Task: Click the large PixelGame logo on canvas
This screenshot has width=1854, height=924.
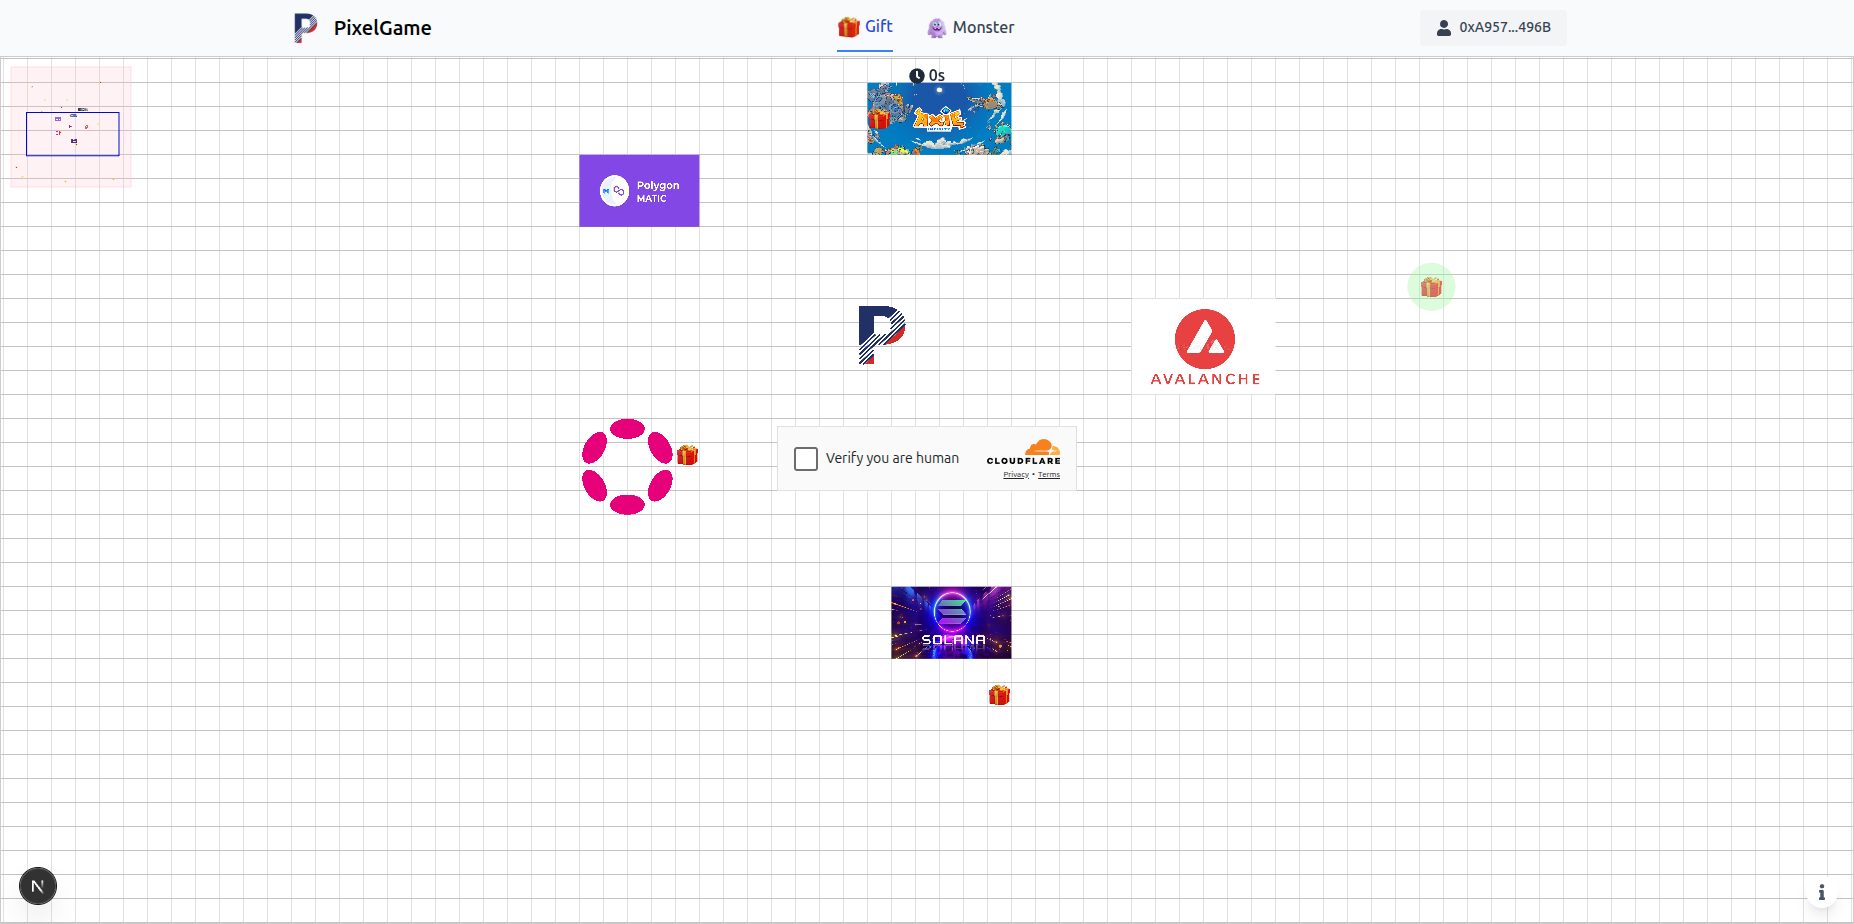Action: 881,335
